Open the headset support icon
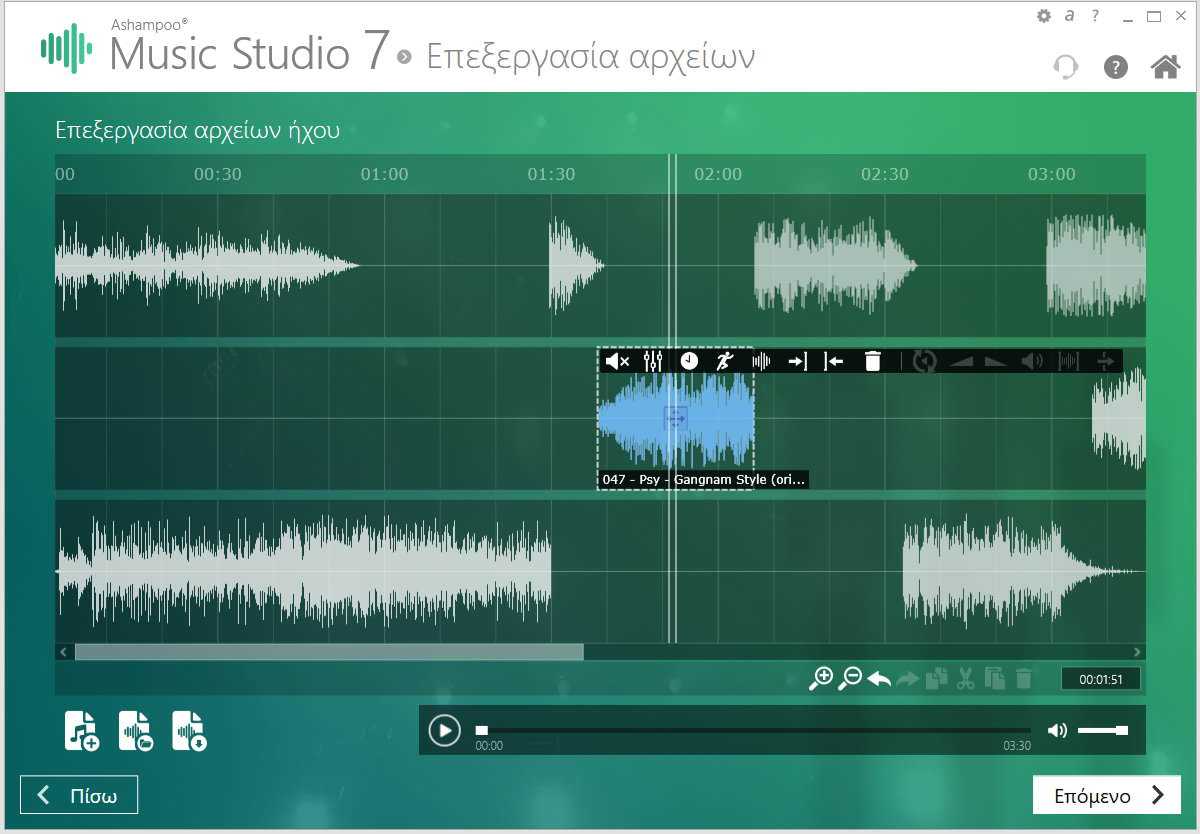 tap(1066, 67)
